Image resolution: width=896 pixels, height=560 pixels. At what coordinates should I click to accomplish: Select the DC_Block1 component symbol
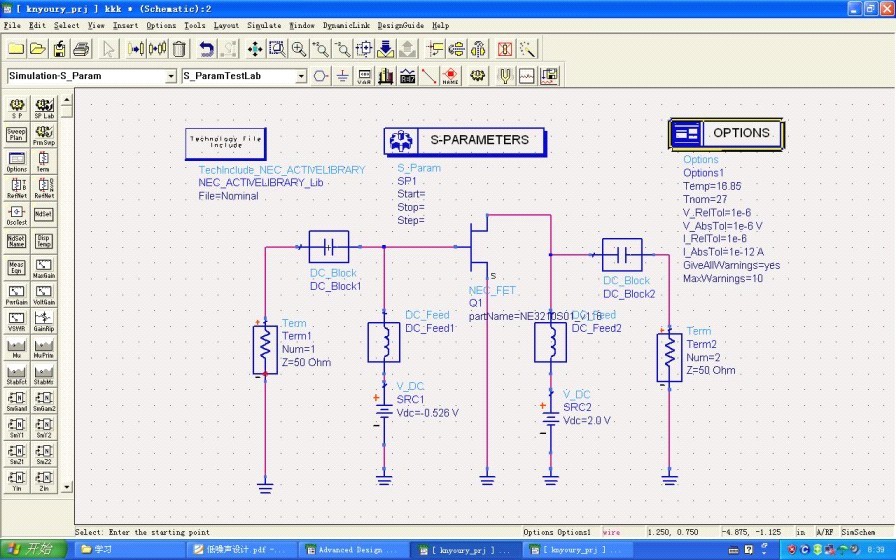329,247
